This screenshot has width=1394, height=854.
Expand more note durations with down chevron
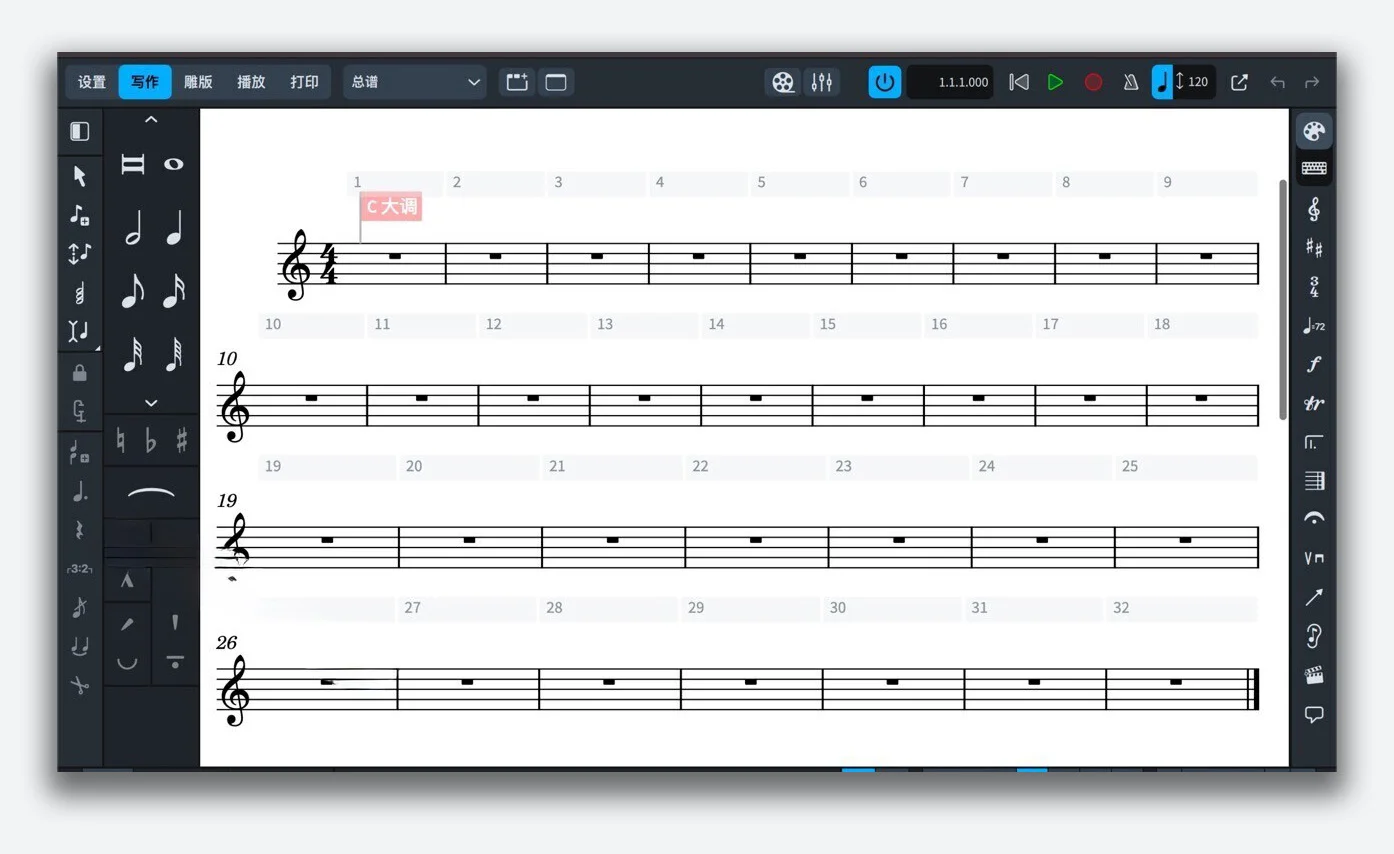[151, 403]
